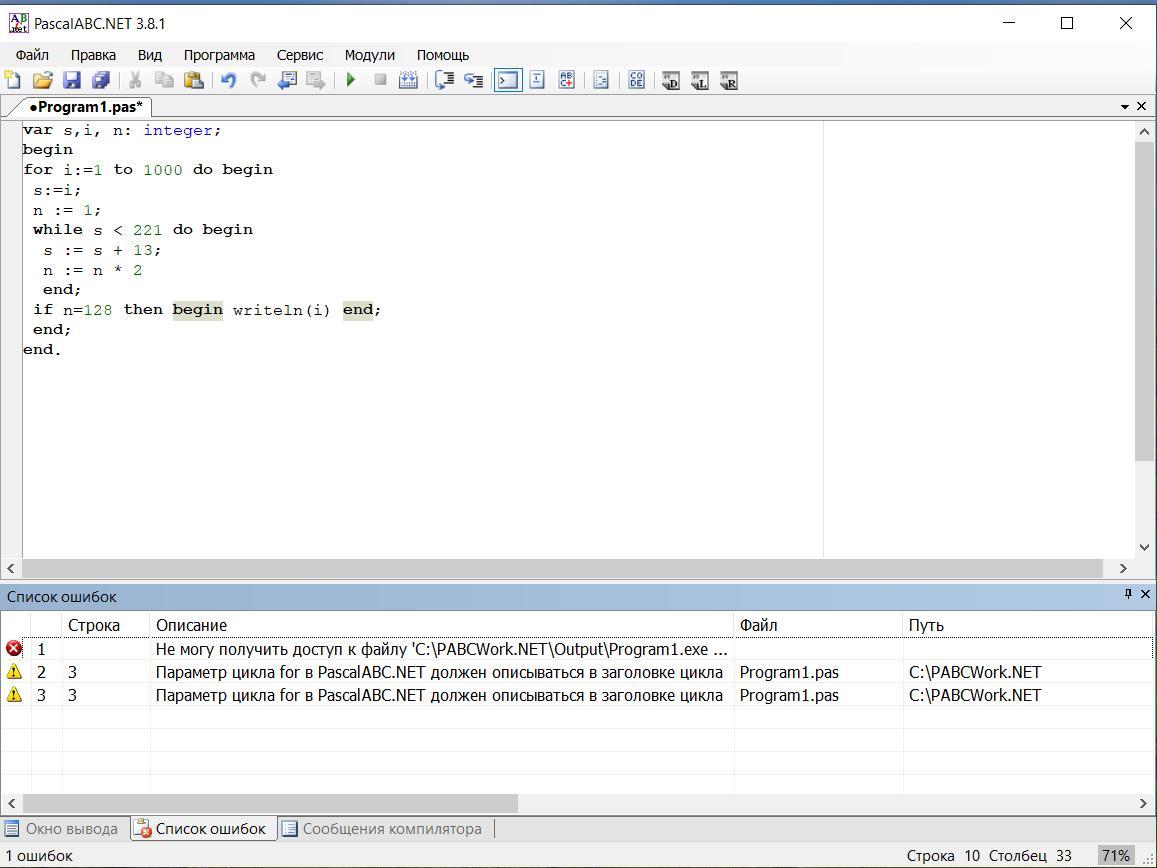Pin the error list panel

point(1128,594)
